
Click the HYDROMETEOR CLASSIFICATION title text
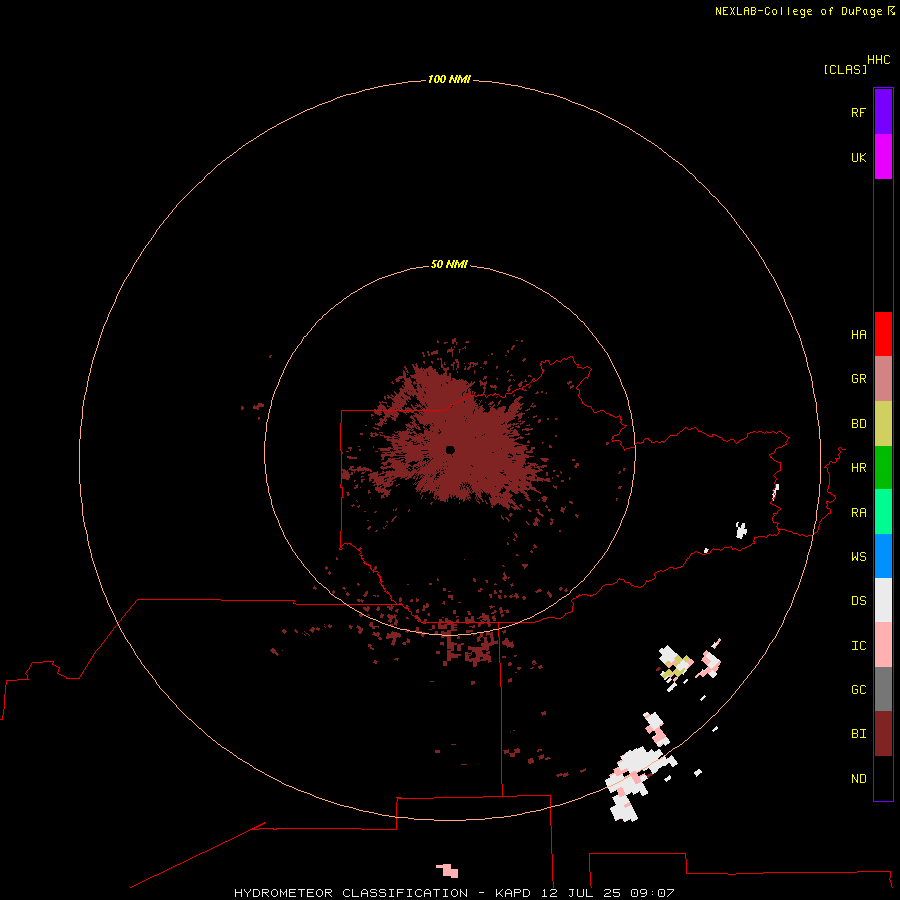[351, 893]
